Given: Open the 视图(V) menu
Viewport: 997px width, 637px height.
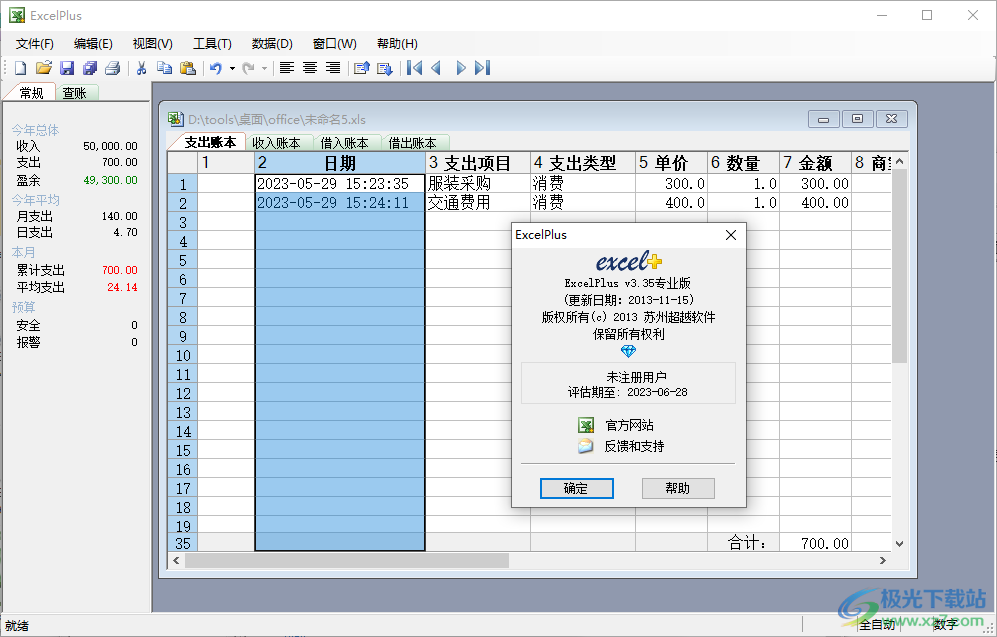Looking at the screenshot, I should 153,44.
